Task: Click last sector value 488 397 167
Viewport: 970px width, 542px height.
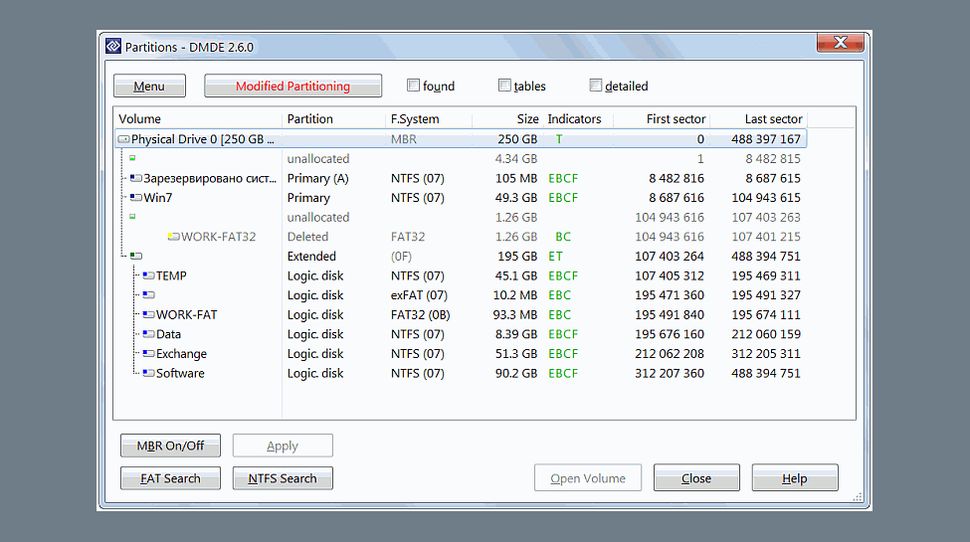Action: tap(766, 139)
